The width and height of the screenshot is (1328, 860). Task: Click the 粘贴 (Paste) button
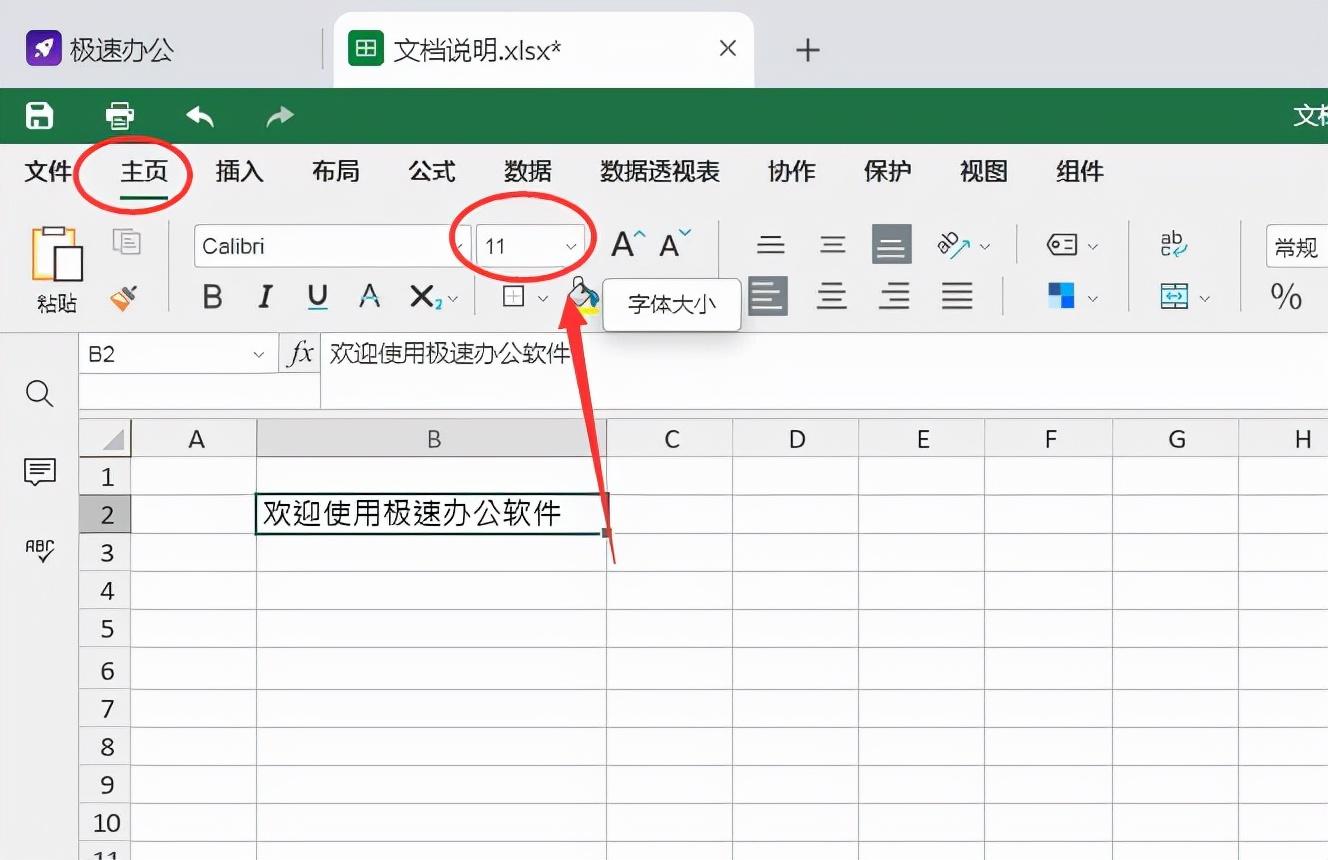[57, 268]
